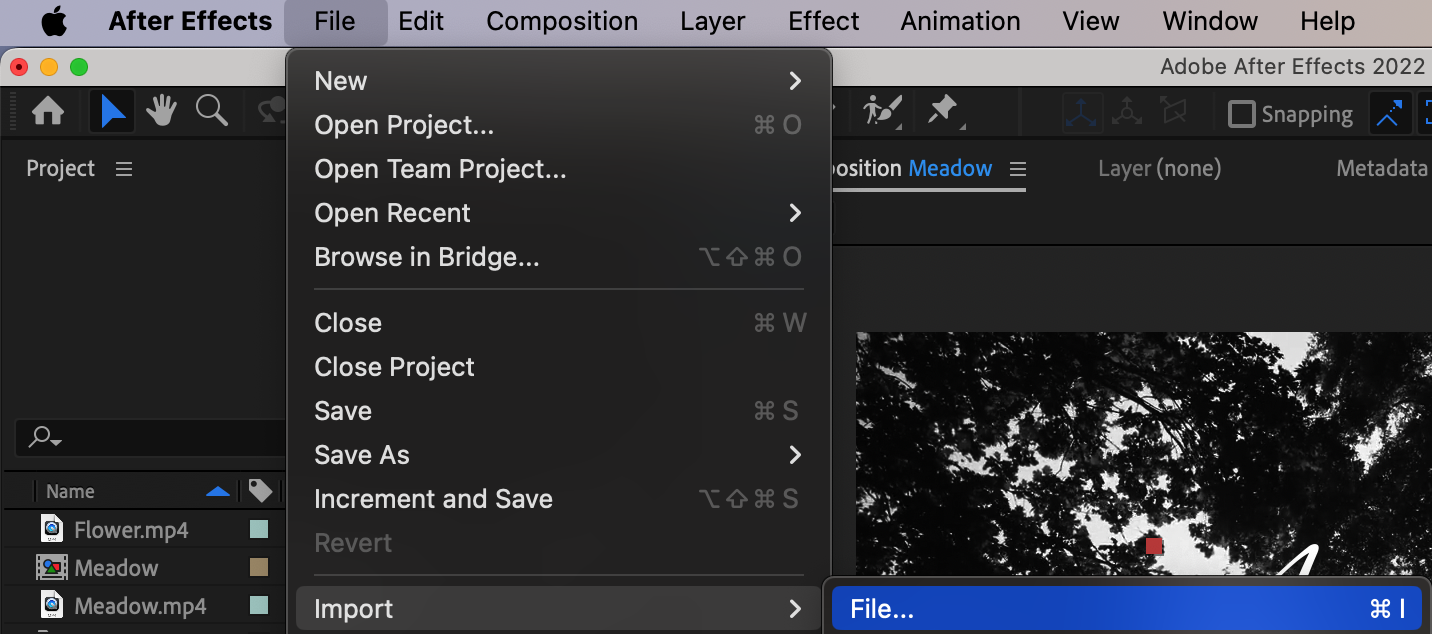Open the Meadow composition panel menu

(x=1018, y=169)
